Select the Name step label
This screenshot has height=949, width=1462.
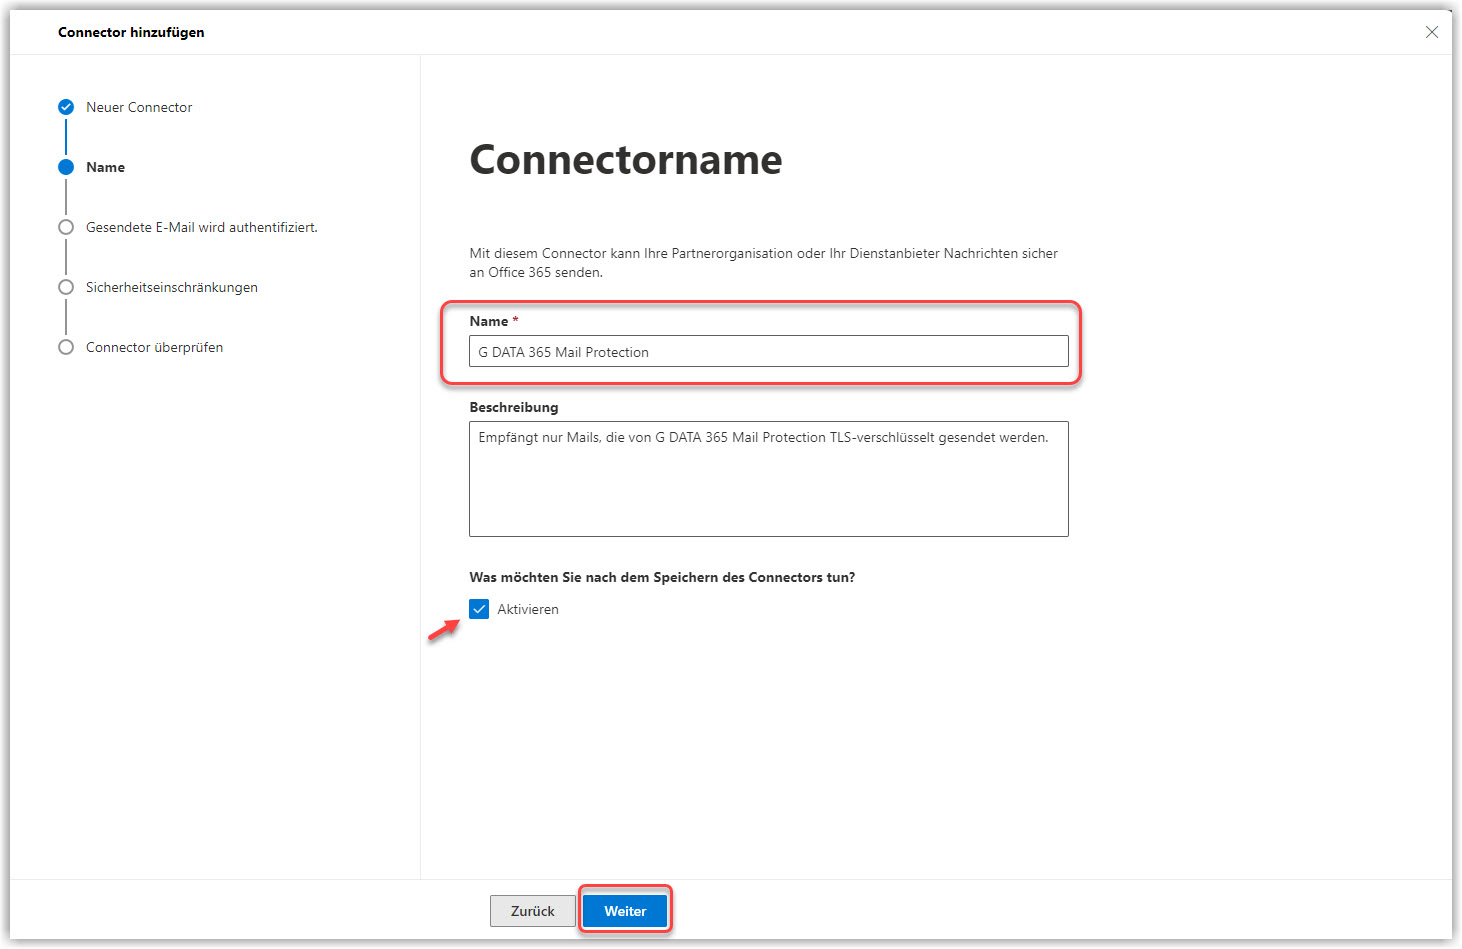[x=105, y=167]
